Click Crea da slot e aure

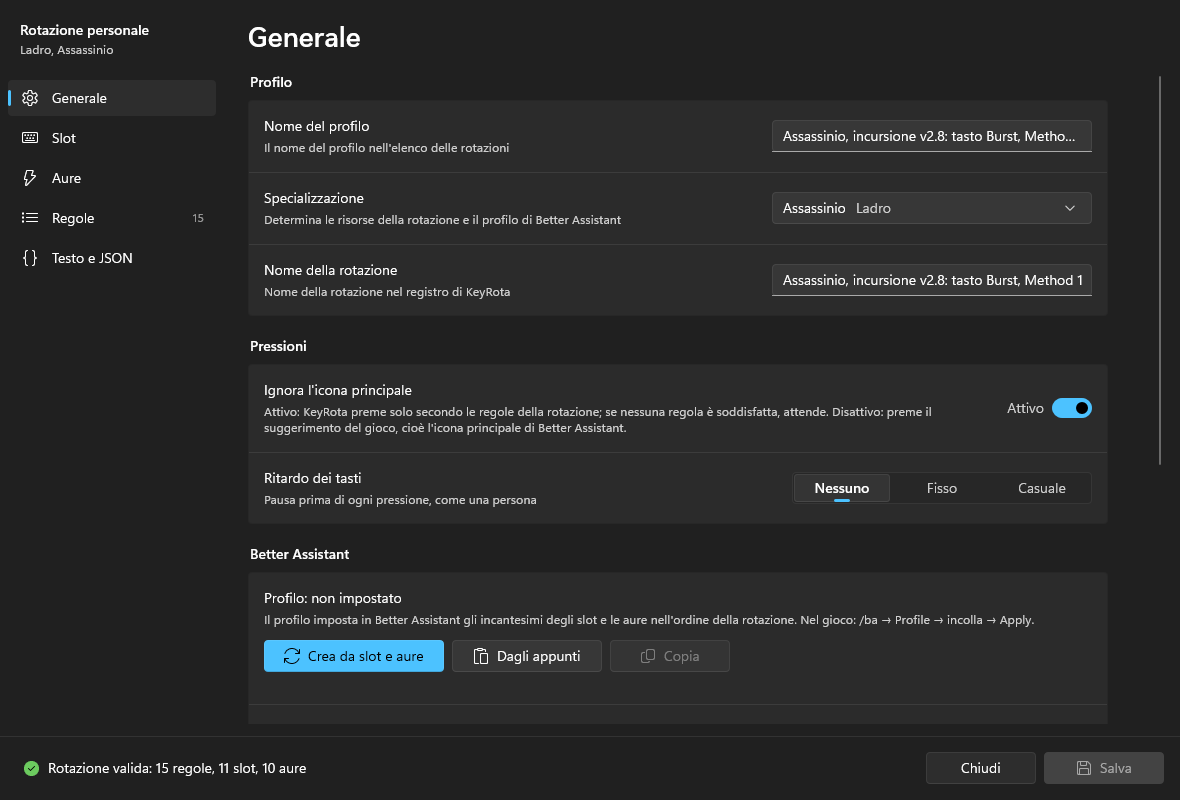(x=354, y=656)
